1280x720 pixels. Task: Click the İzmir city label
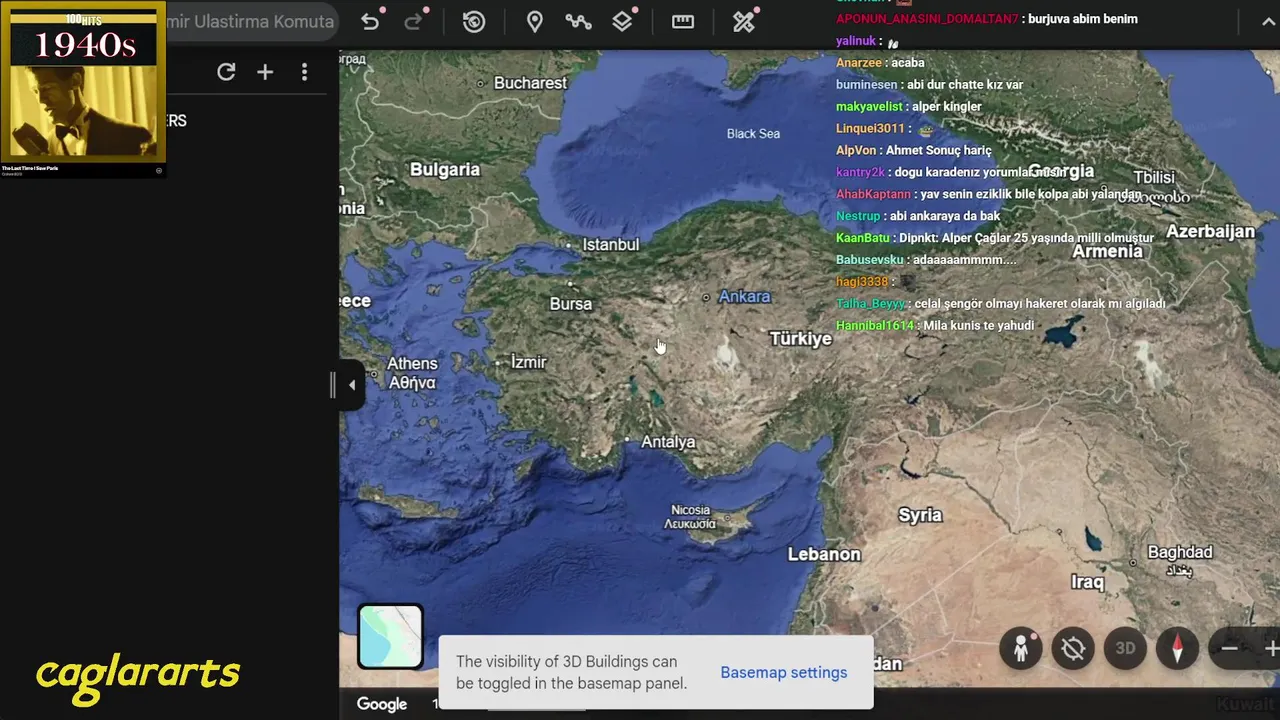(x=528, y=362)
